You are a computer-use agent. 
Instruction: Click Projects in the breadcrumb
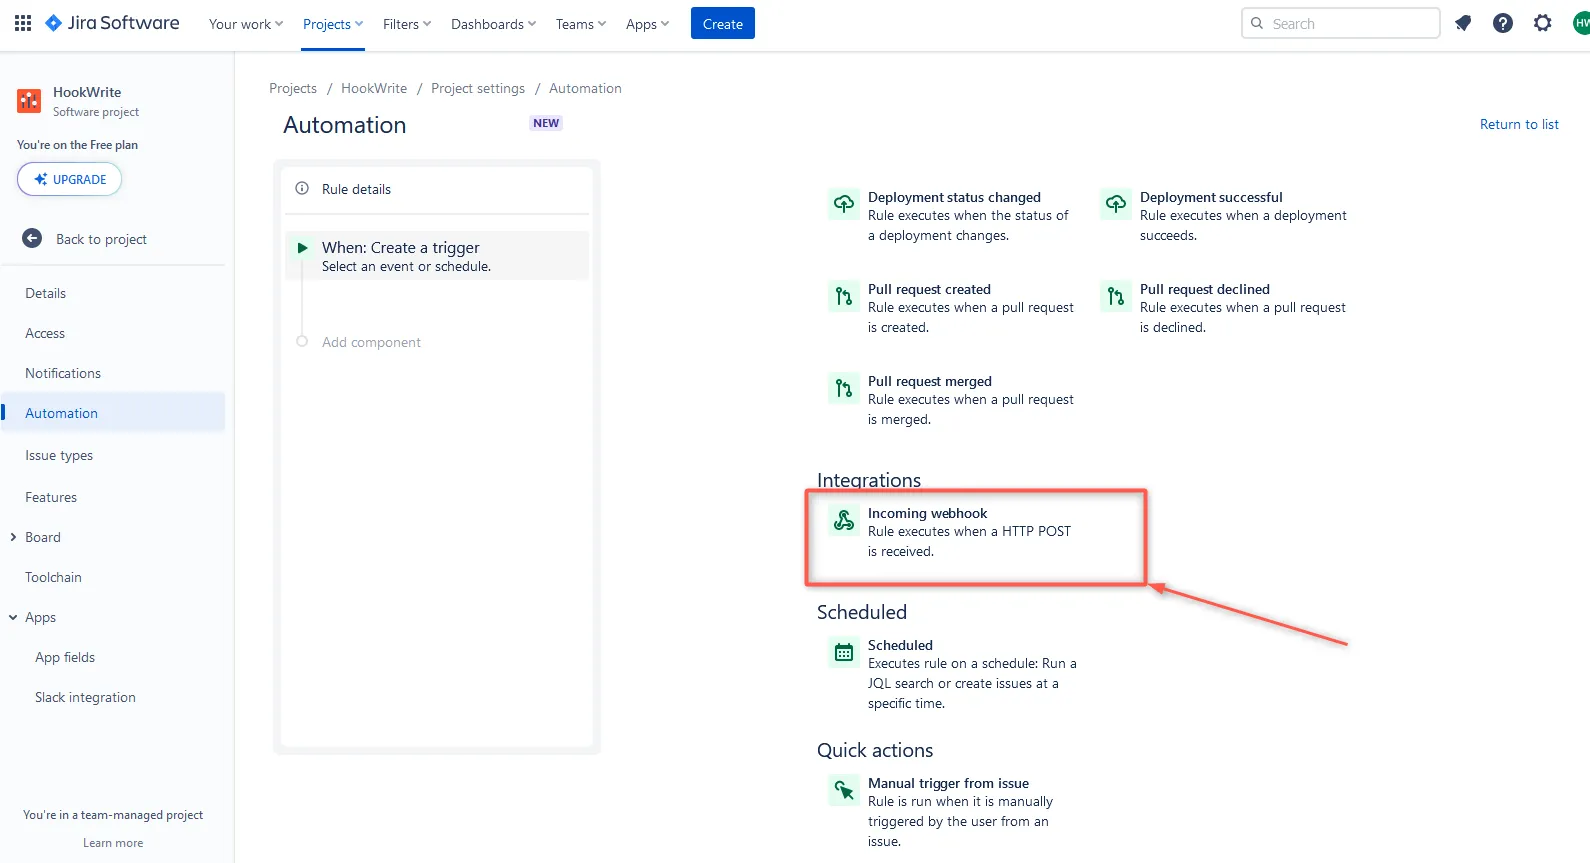click(293, 88)
